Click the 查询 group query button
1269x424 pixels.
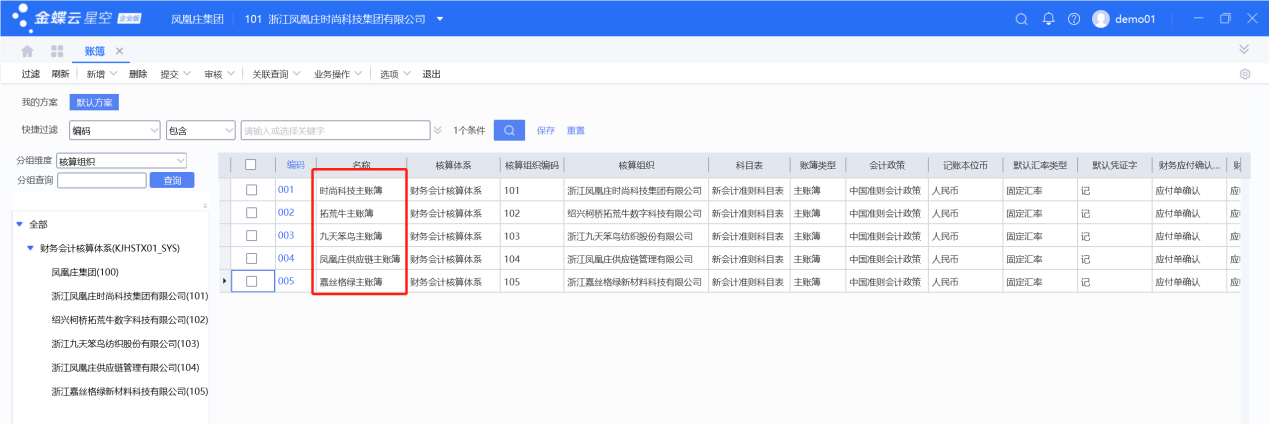(x=172, y=180)
